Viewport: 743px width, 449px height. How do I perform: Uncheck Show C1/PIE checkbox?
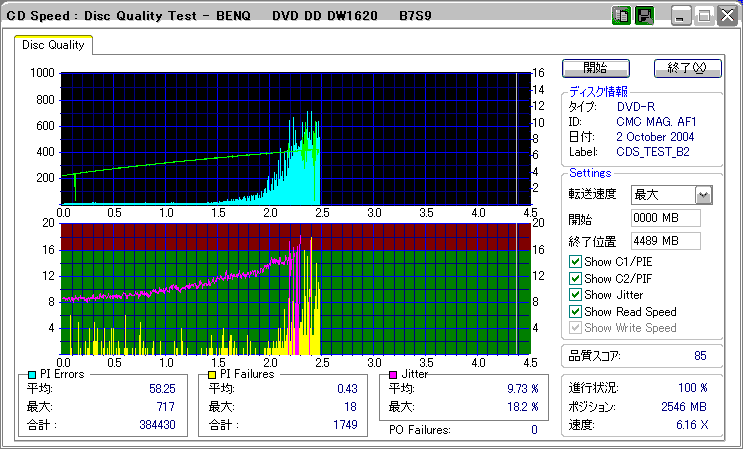coord(575,262)
